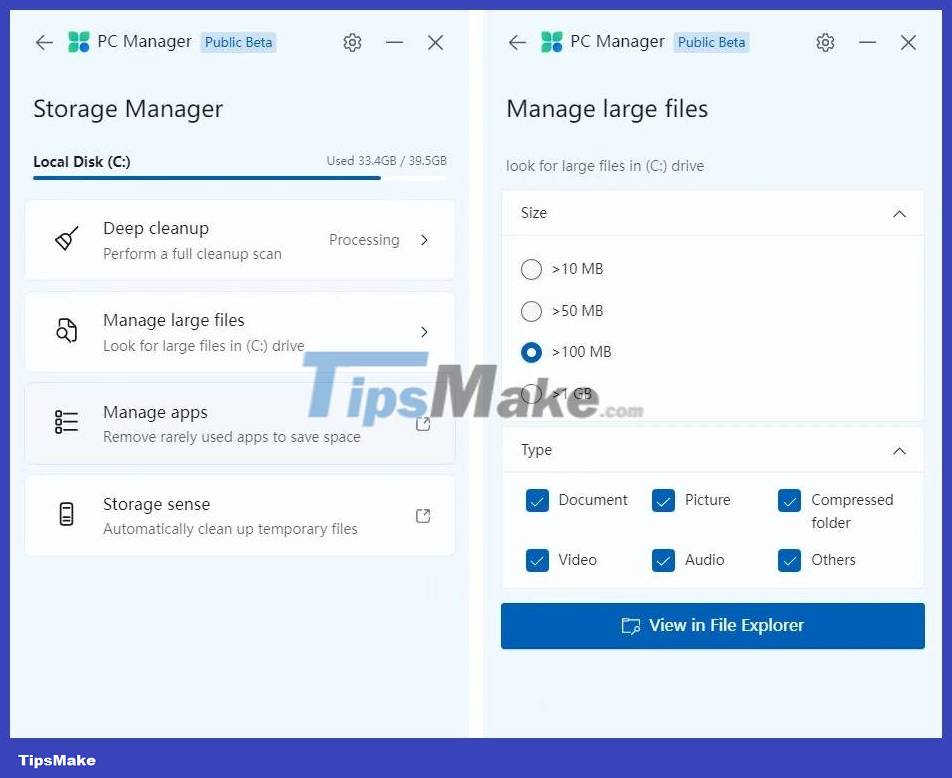Collapse the Size section

pos(898,213)
